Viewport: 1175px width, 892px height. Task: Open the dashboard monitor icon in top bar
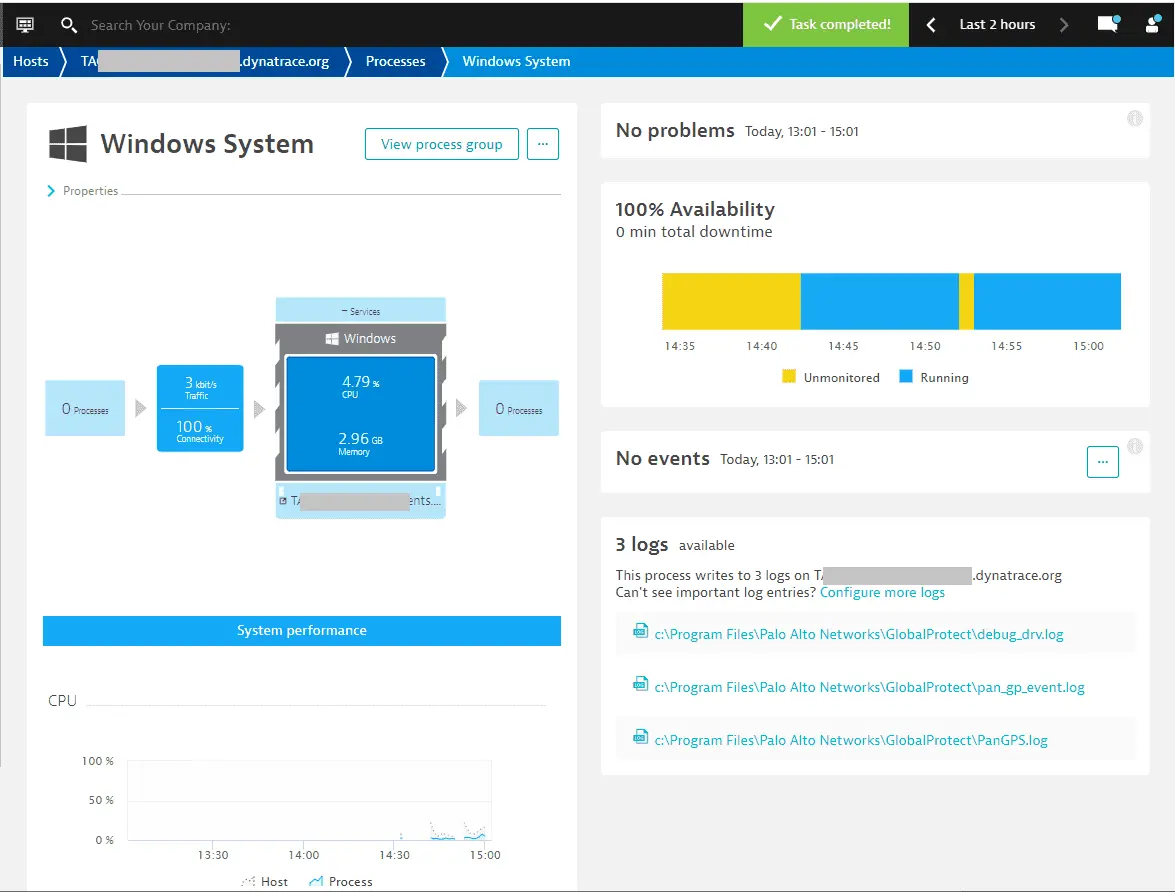click(x=25, y=25)
